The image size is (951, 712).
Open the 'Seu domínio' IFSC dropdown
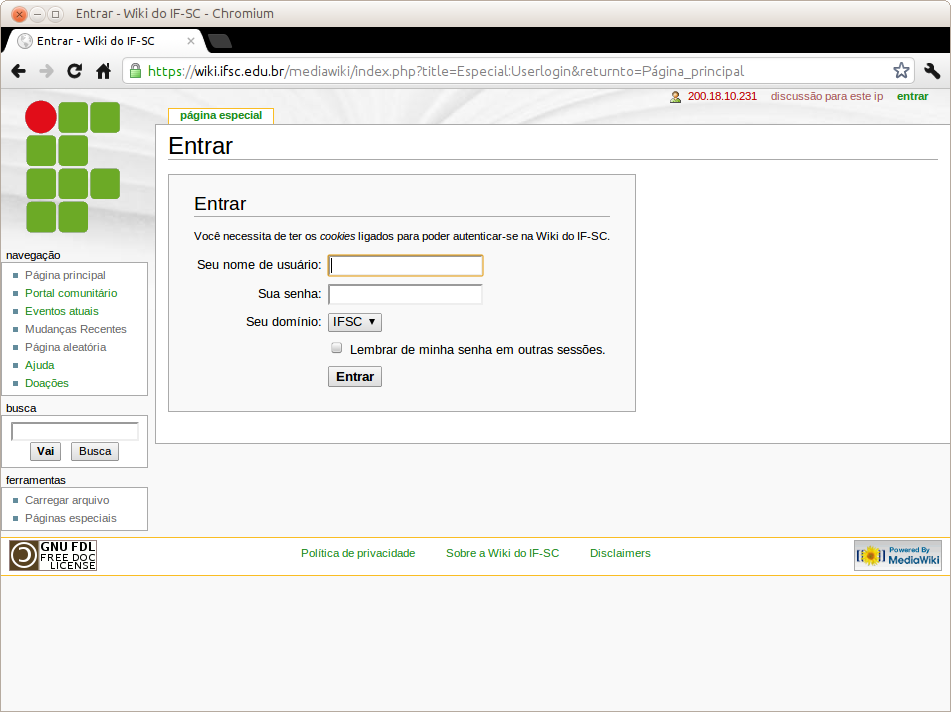(x=354, y=322)
